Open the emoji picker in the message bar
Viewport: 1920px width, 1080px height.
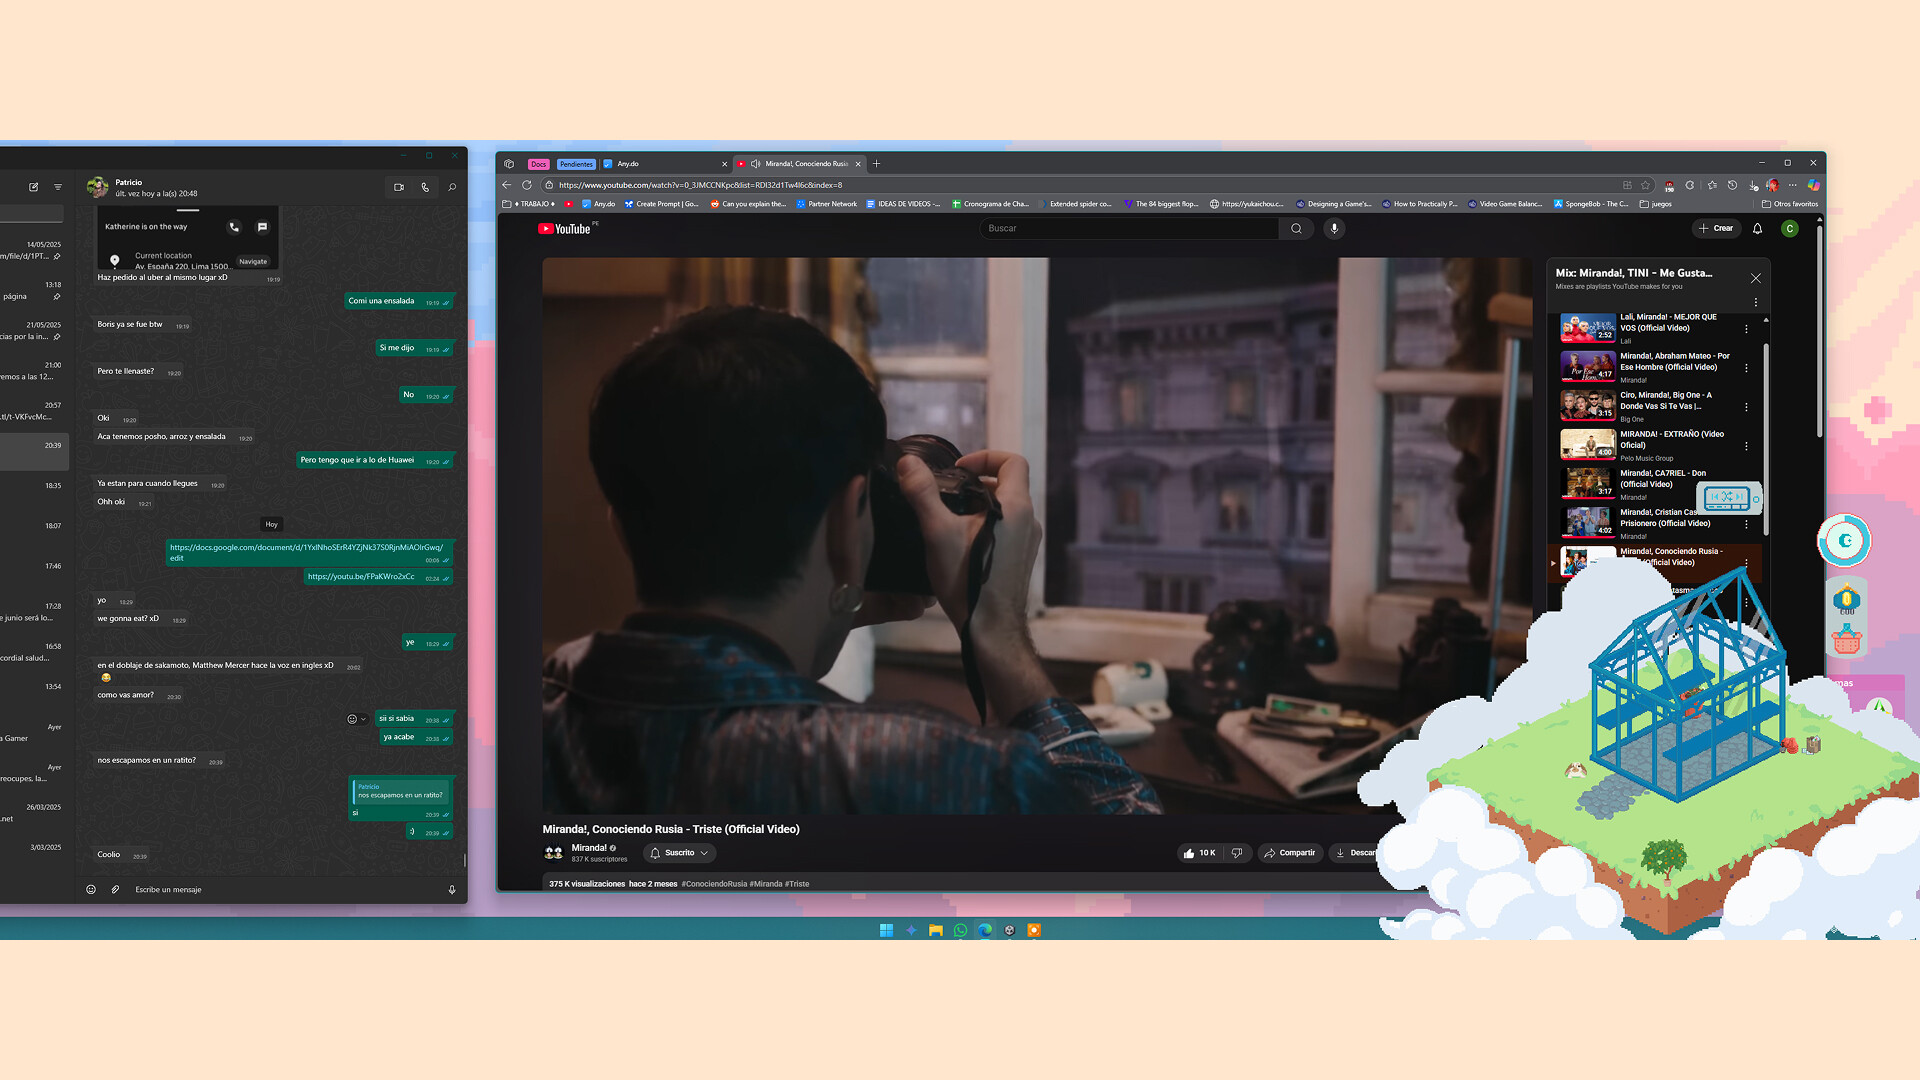click(x=91, y=889)
